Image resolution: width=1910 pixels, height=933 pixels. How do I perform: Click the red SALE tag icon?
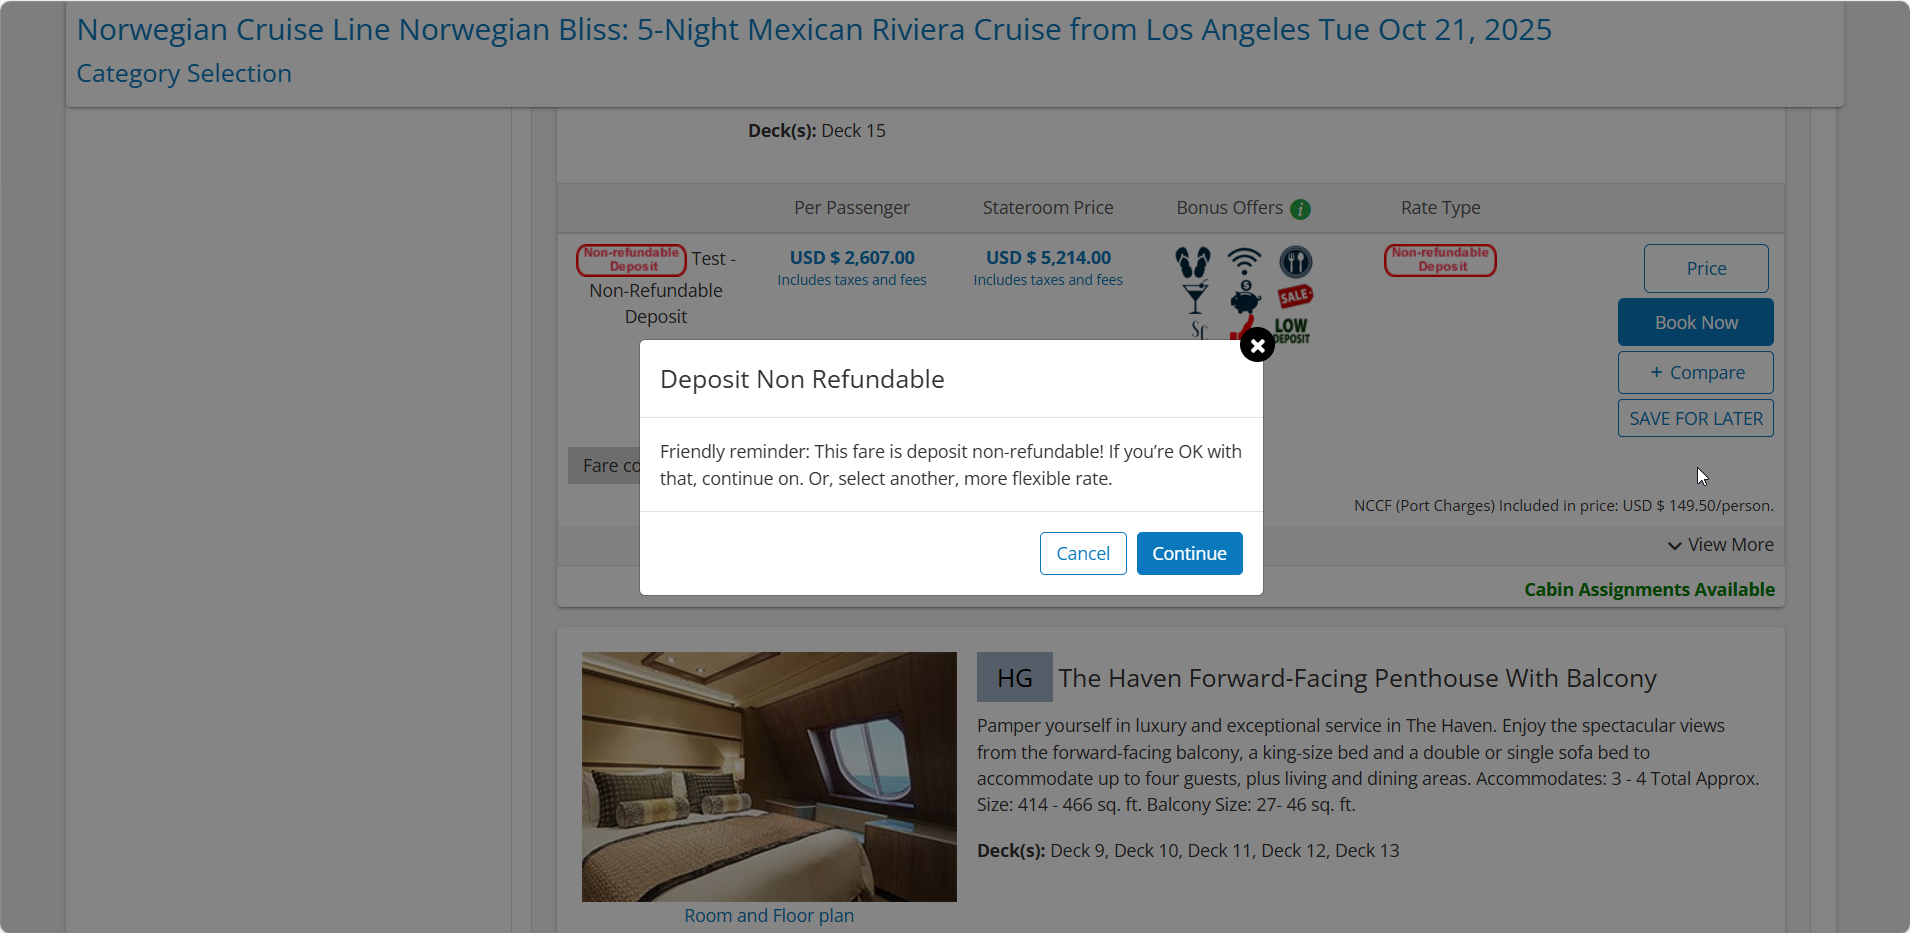point(1295,296)
